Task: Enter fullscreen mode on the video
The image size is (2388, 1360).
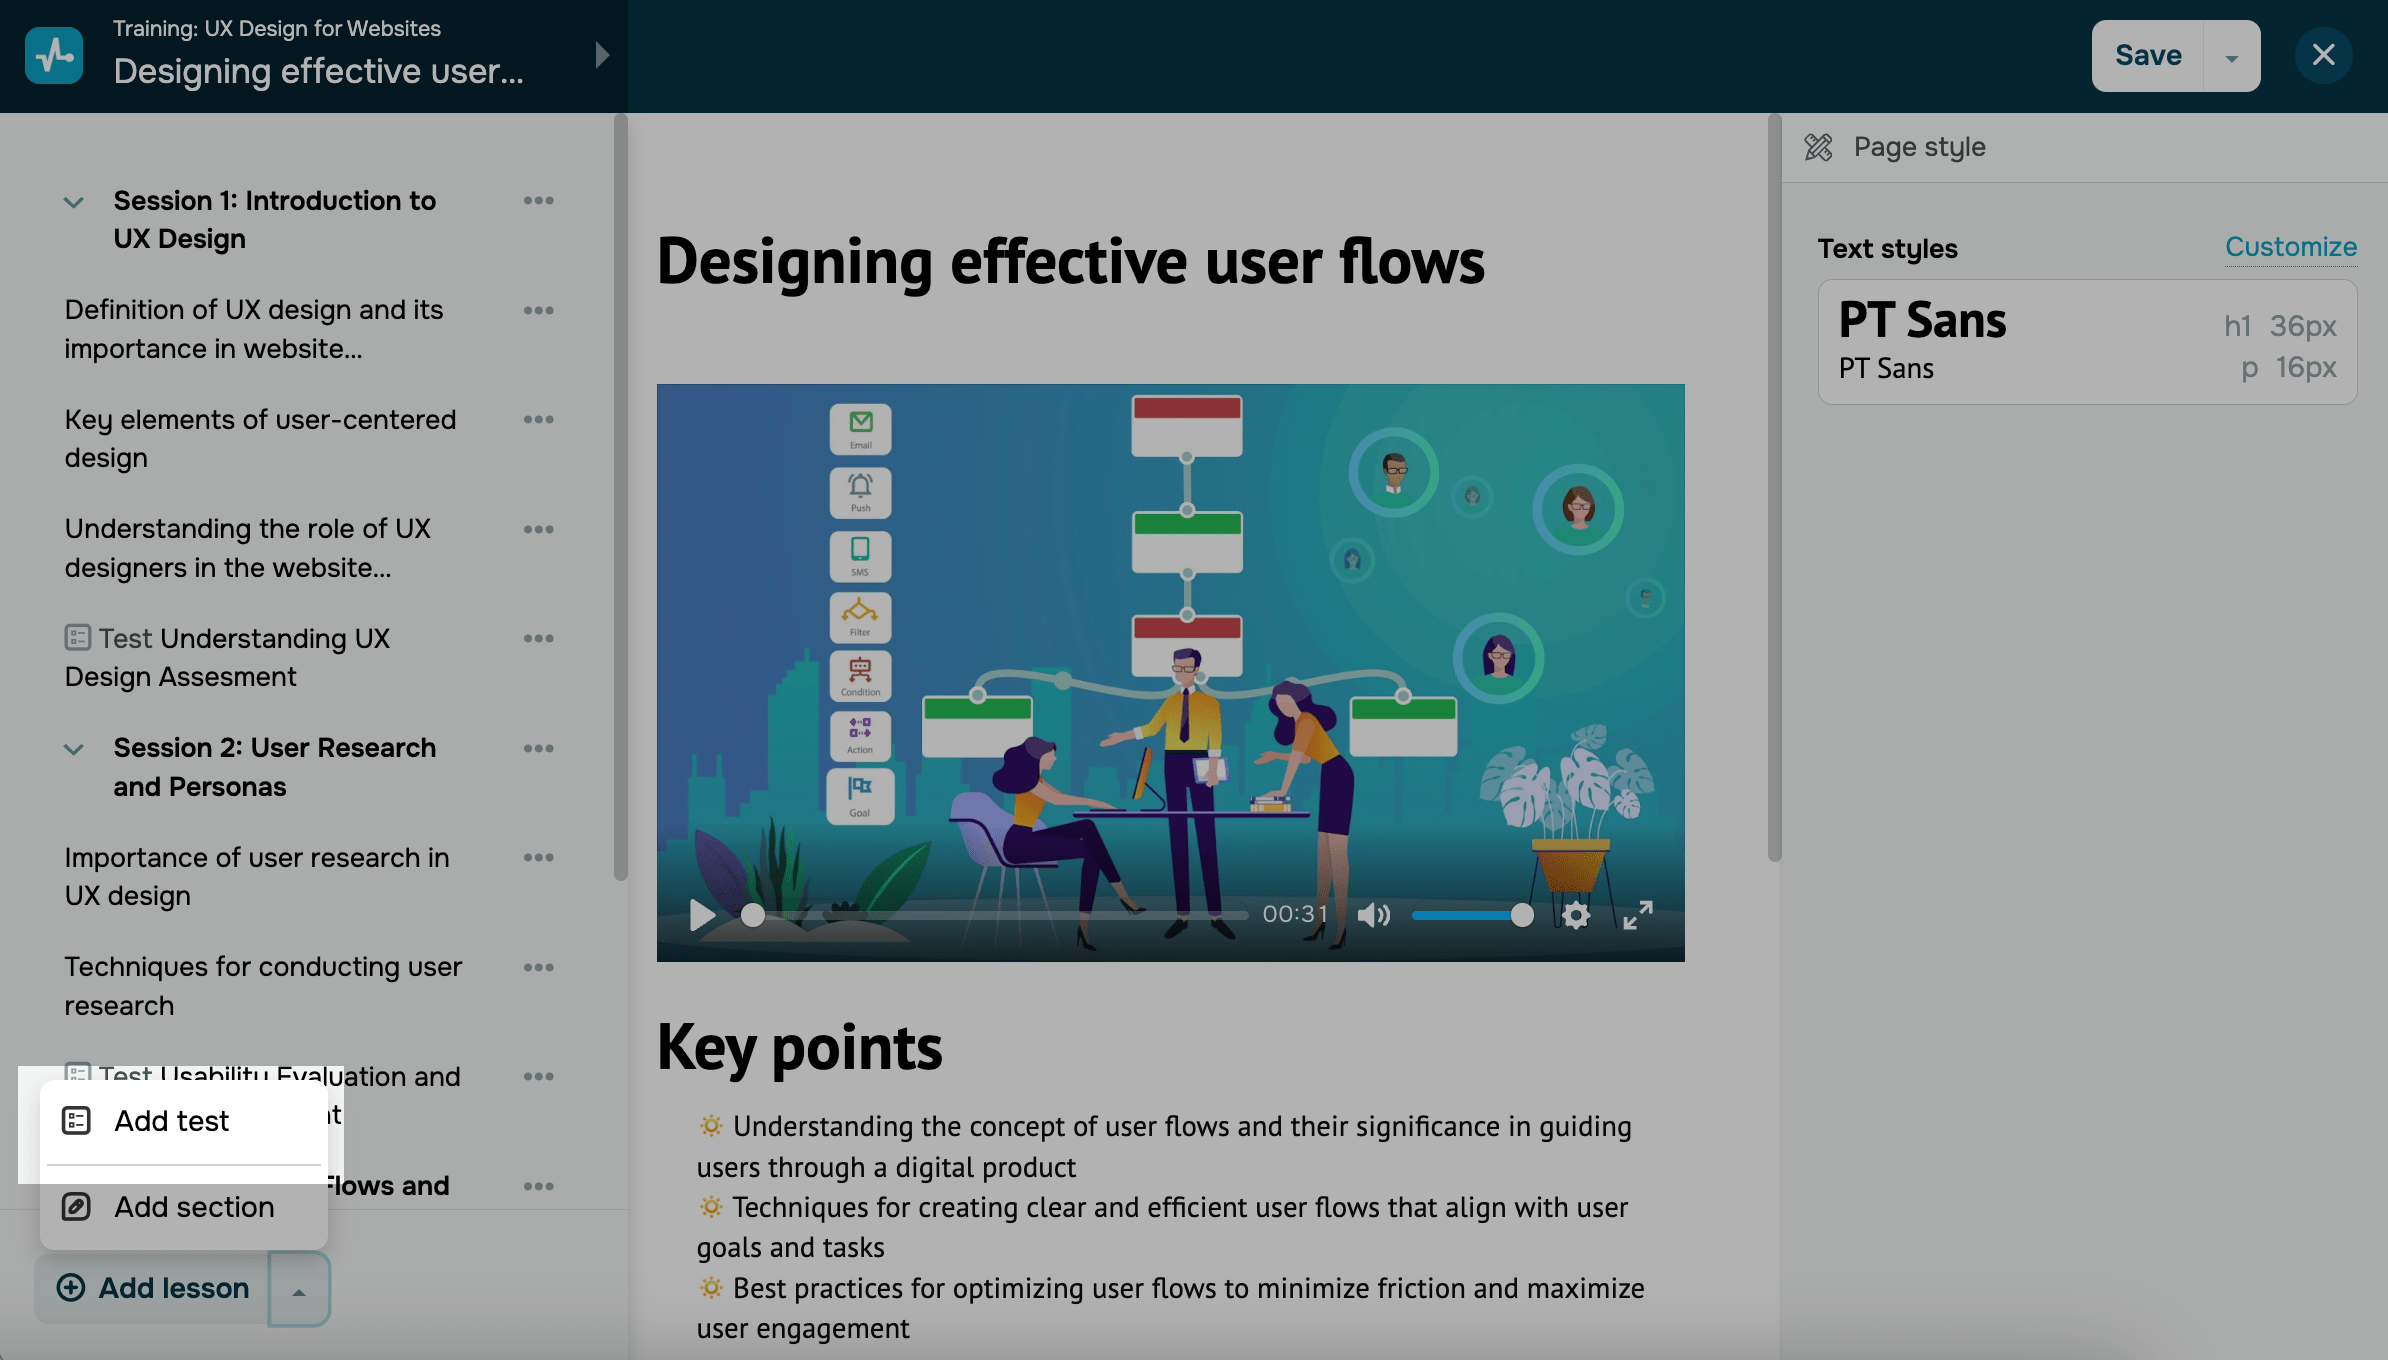Action: 1637,915
